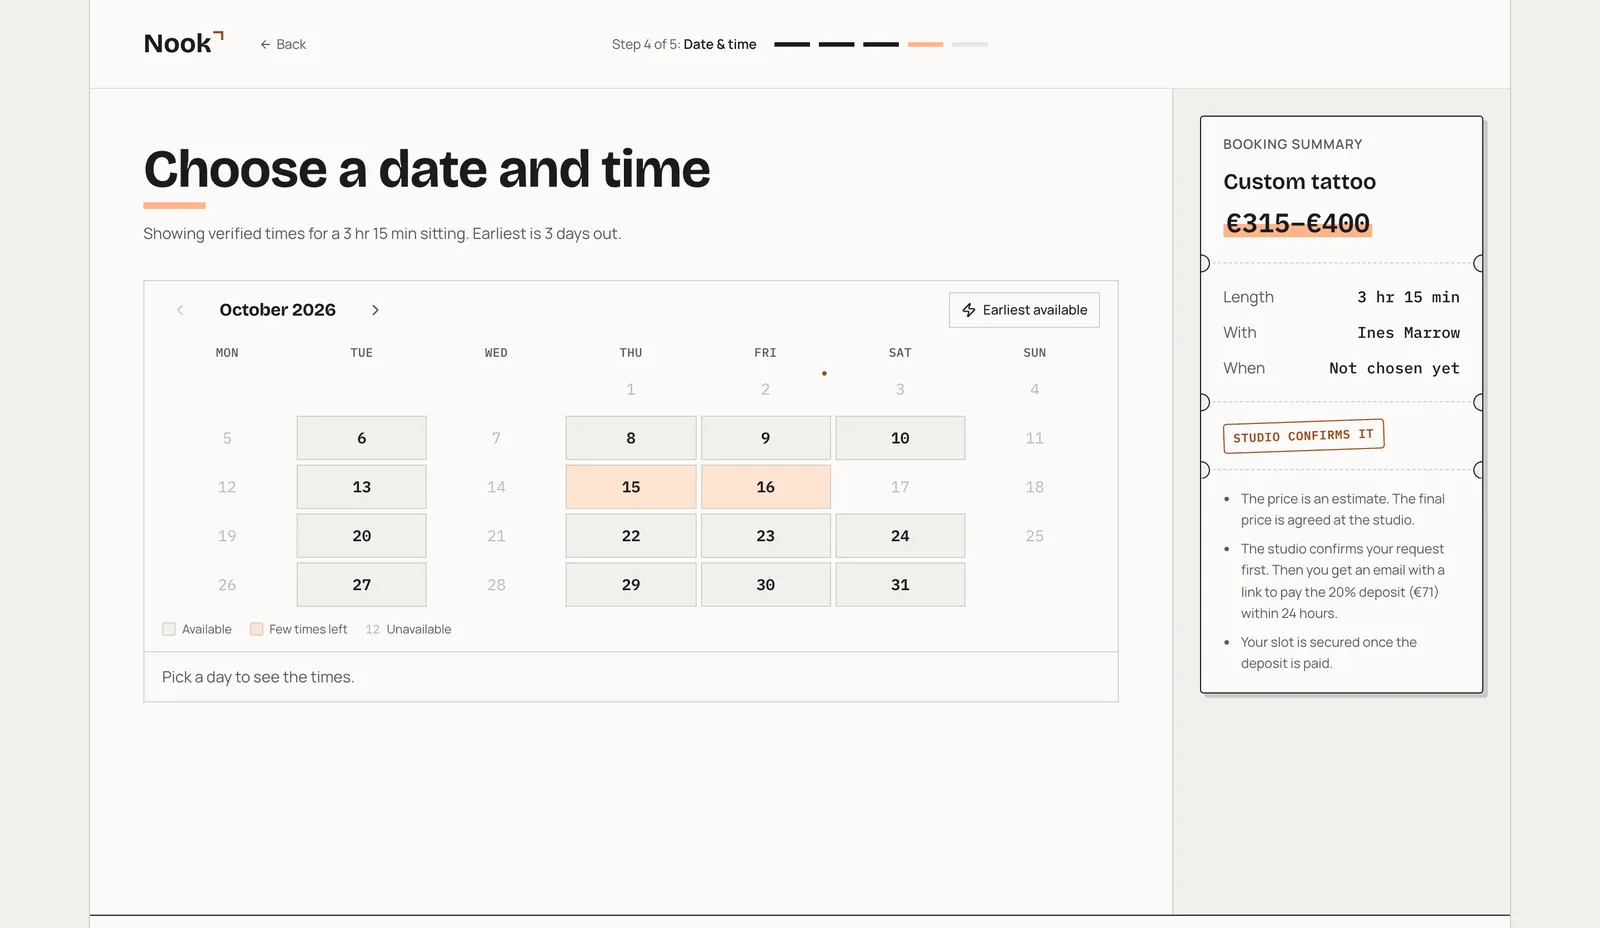
Task: Select Friday October 30
Action: [x=766, y=585]
